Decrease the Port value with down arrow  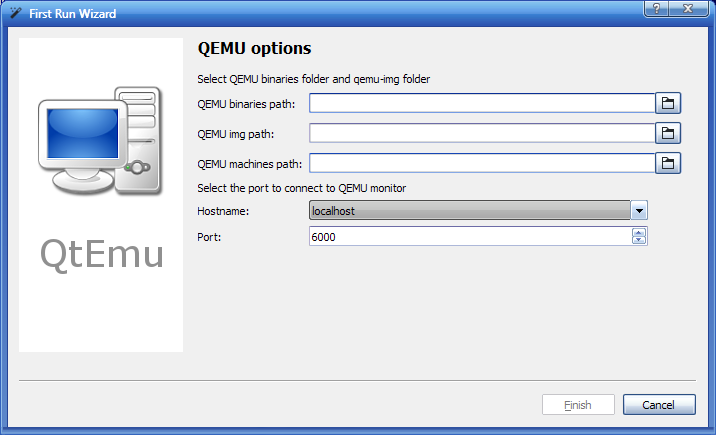[x=639, y=240]
